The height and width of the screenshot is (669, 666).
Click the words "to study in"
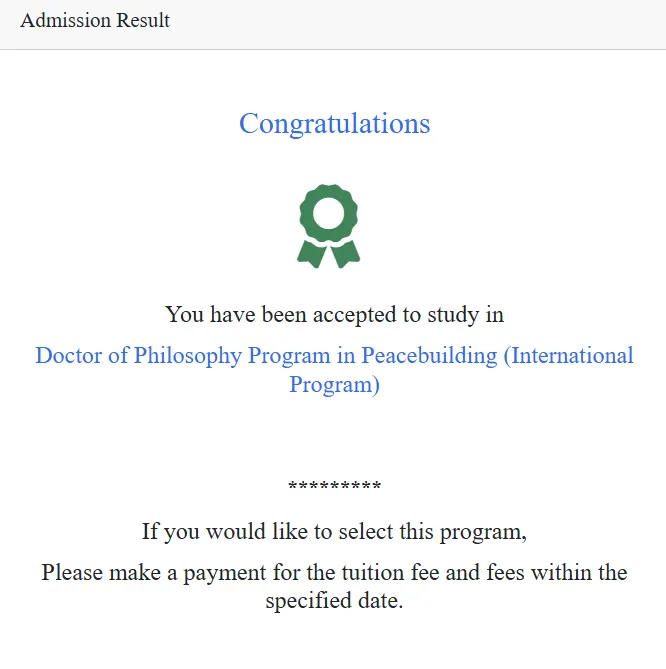click(x=453, y=314)
